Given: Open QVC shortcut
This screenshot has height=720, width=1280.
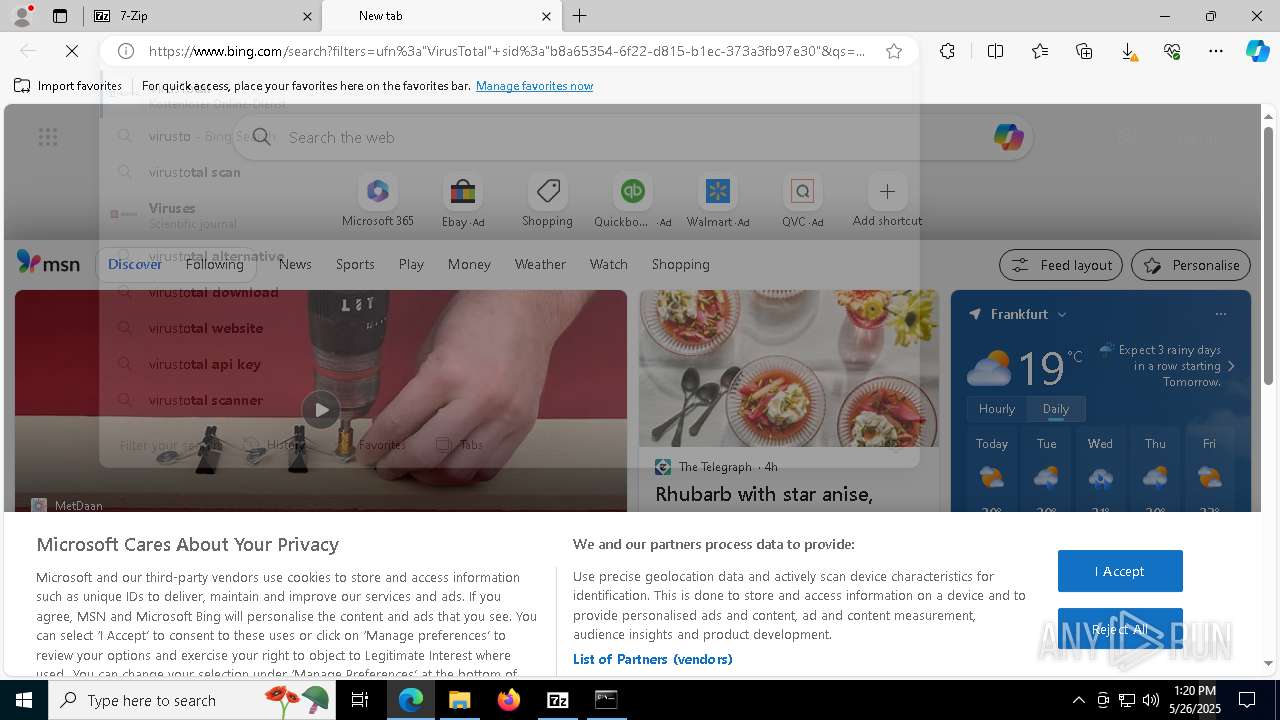Looking at the screenshot, I should point(802,202).
